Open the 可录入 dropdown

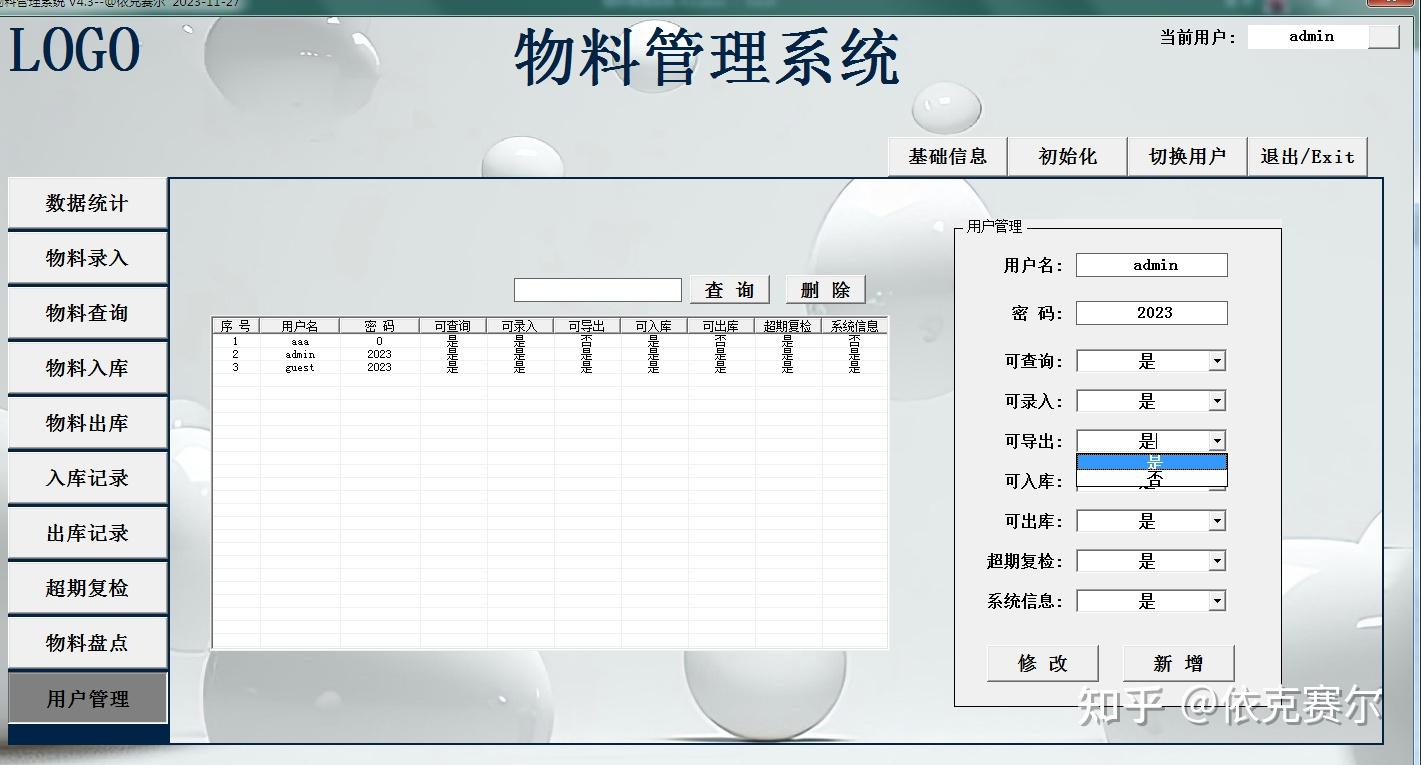click(x=1217, y=401)
